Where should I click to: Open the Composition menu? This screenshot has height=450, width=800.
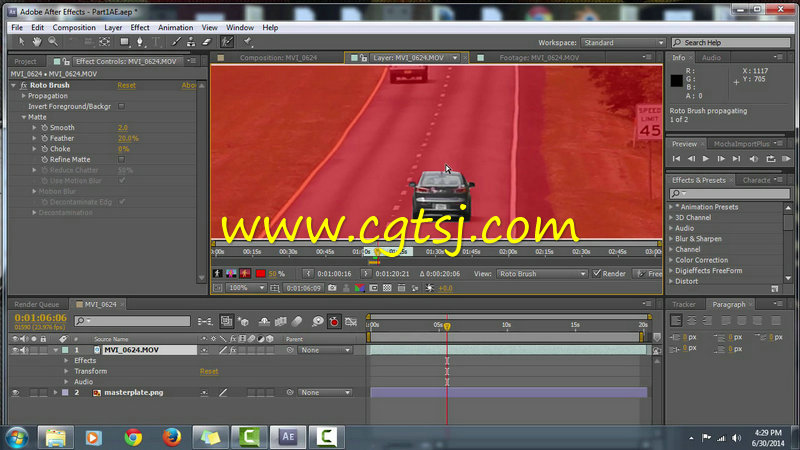coord(74,28)
